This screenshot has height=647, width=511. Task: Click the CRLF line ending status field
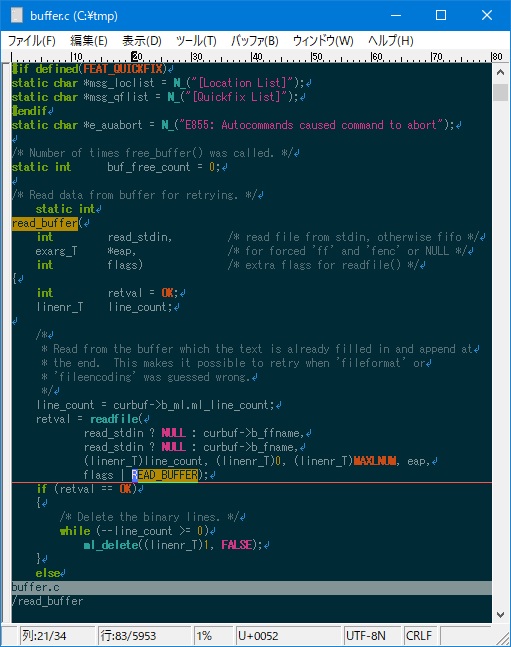pos(421,635)
